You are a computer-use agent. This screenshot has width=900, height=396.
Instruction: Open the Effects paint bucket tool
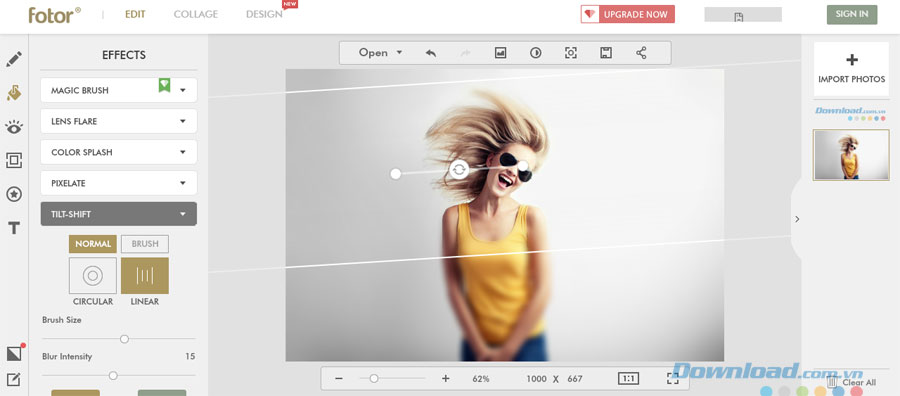(14, 93)
